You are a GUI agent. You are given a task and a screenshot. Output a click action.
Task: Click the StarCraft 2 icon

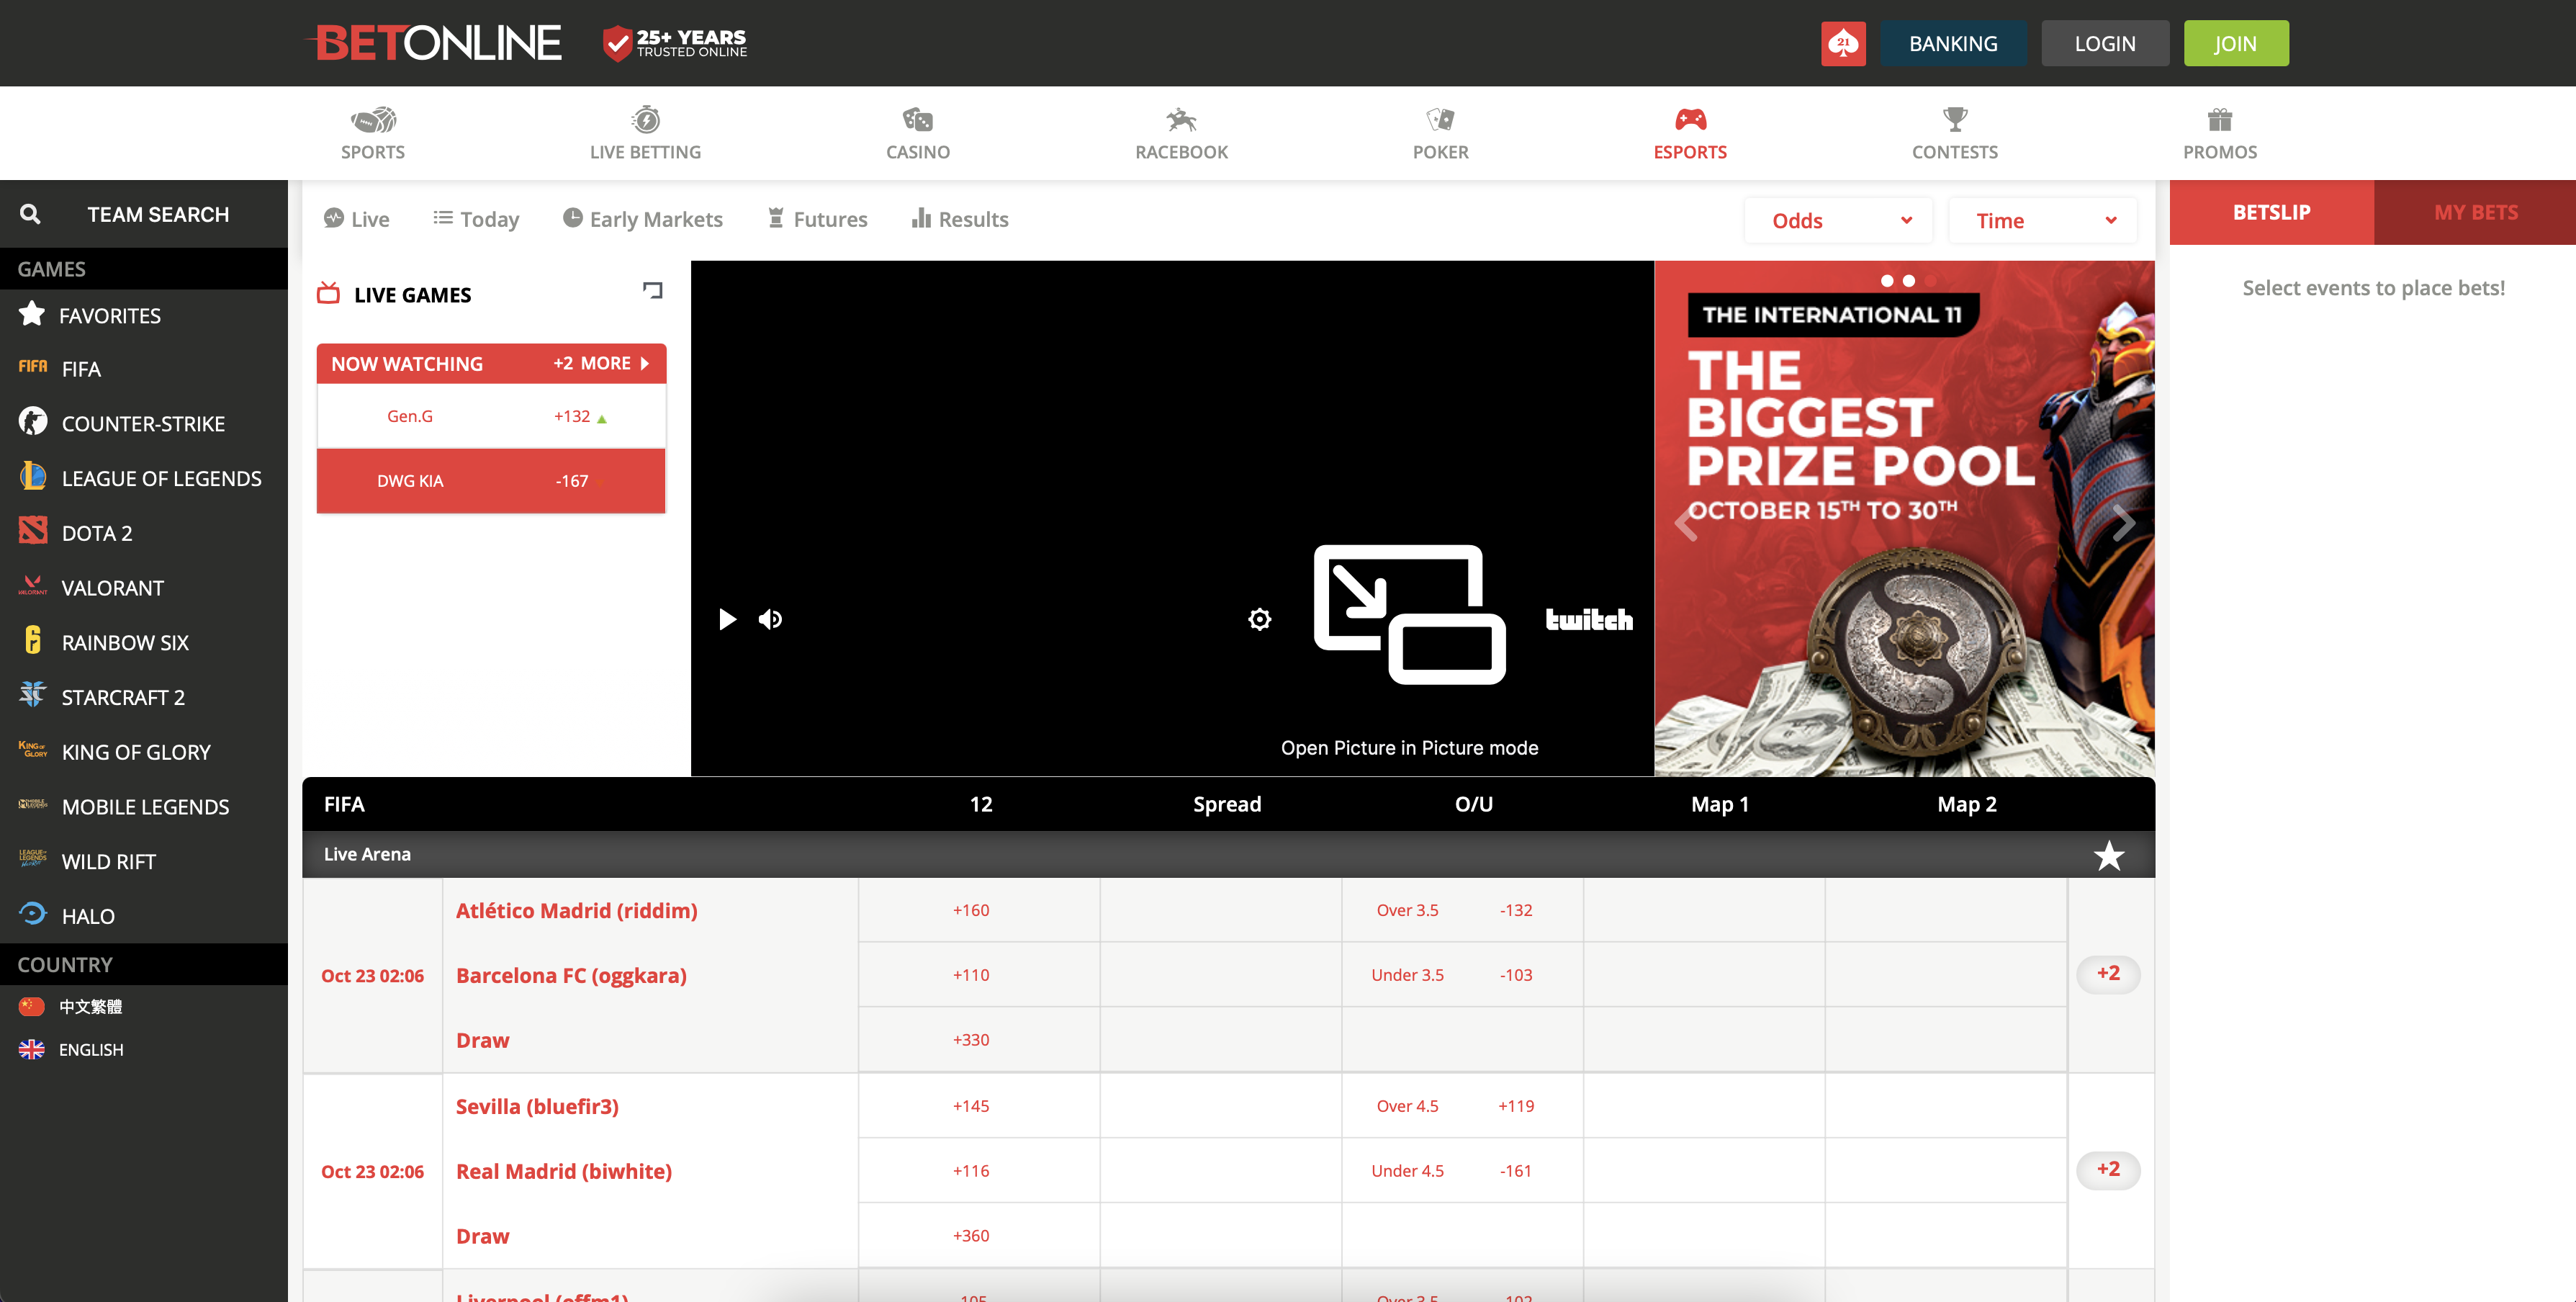pos(33,695)
